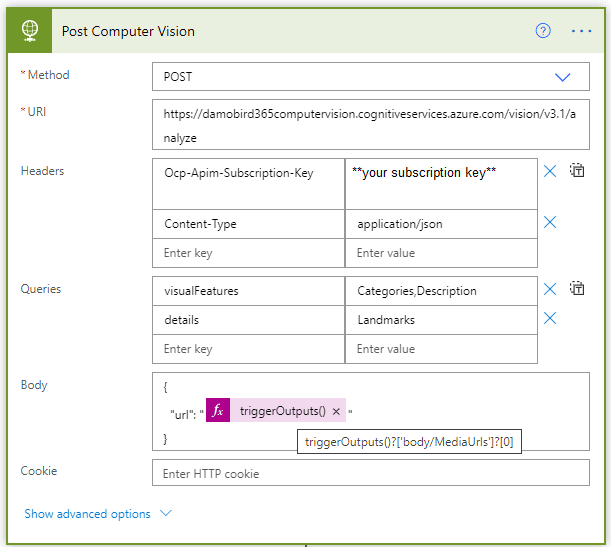Click the triggerOutputs() expression token

282,411
